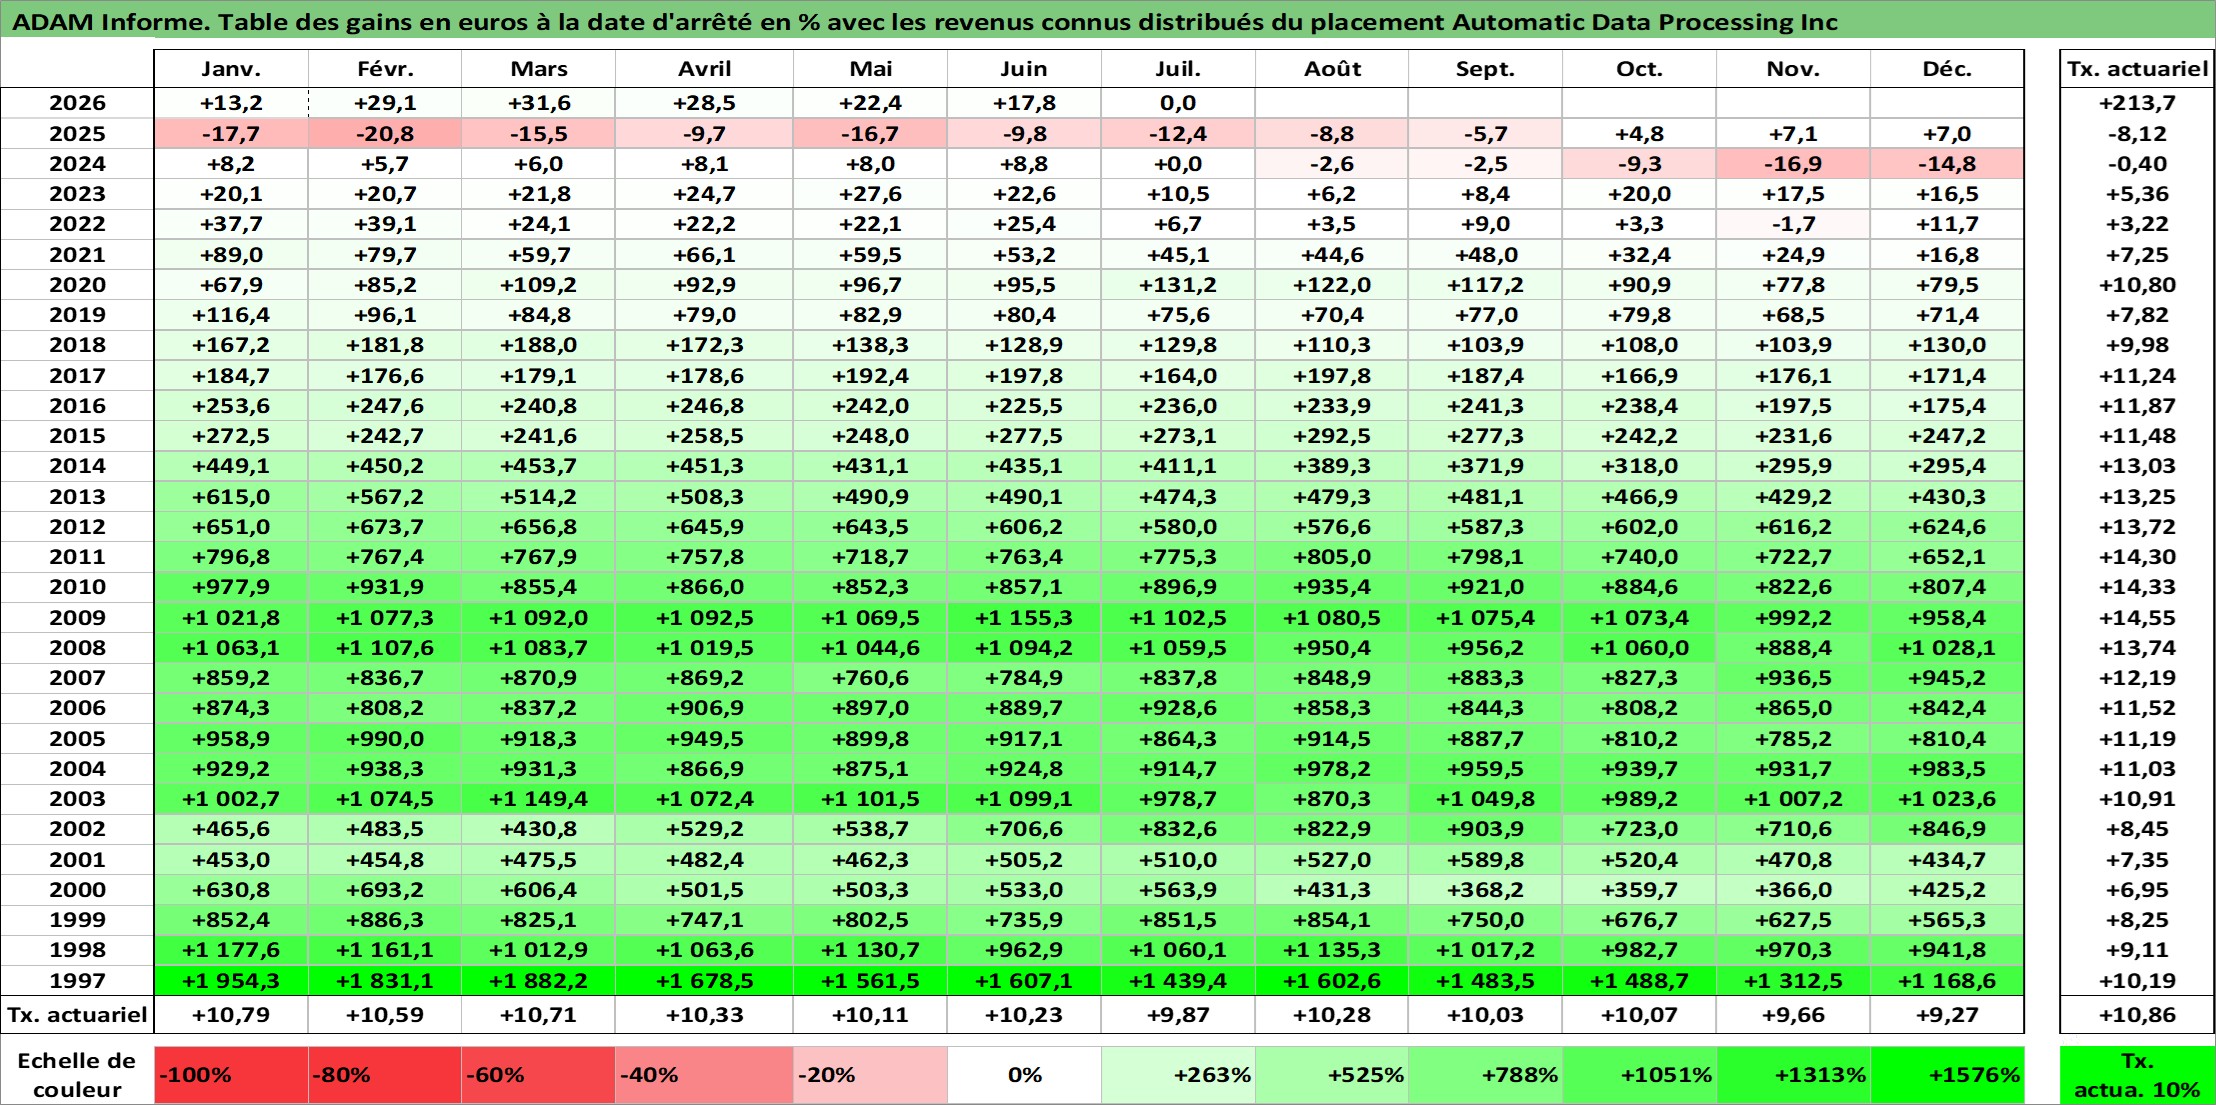Select the "+292,5" cell in row 2015
This screenshot has width=2216, height=1105.
[1332, 436]
